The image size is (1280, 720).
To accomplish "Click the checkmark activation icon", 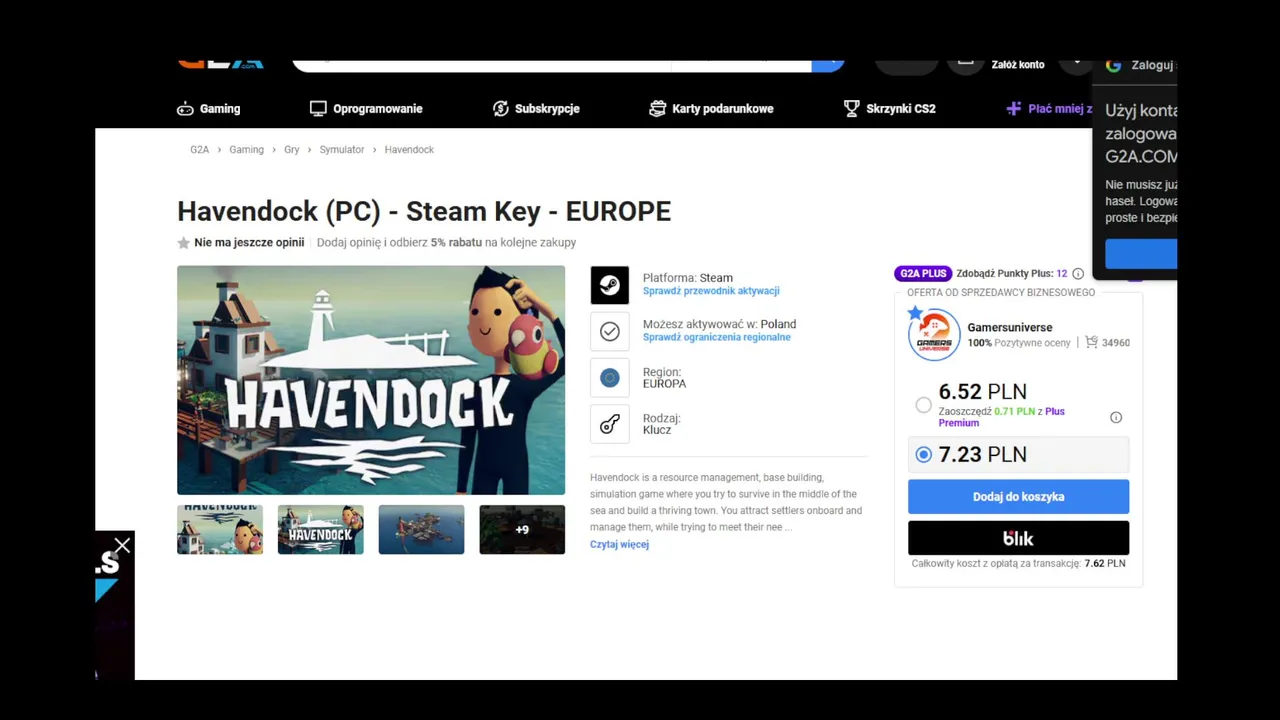I will click(610, 331).
